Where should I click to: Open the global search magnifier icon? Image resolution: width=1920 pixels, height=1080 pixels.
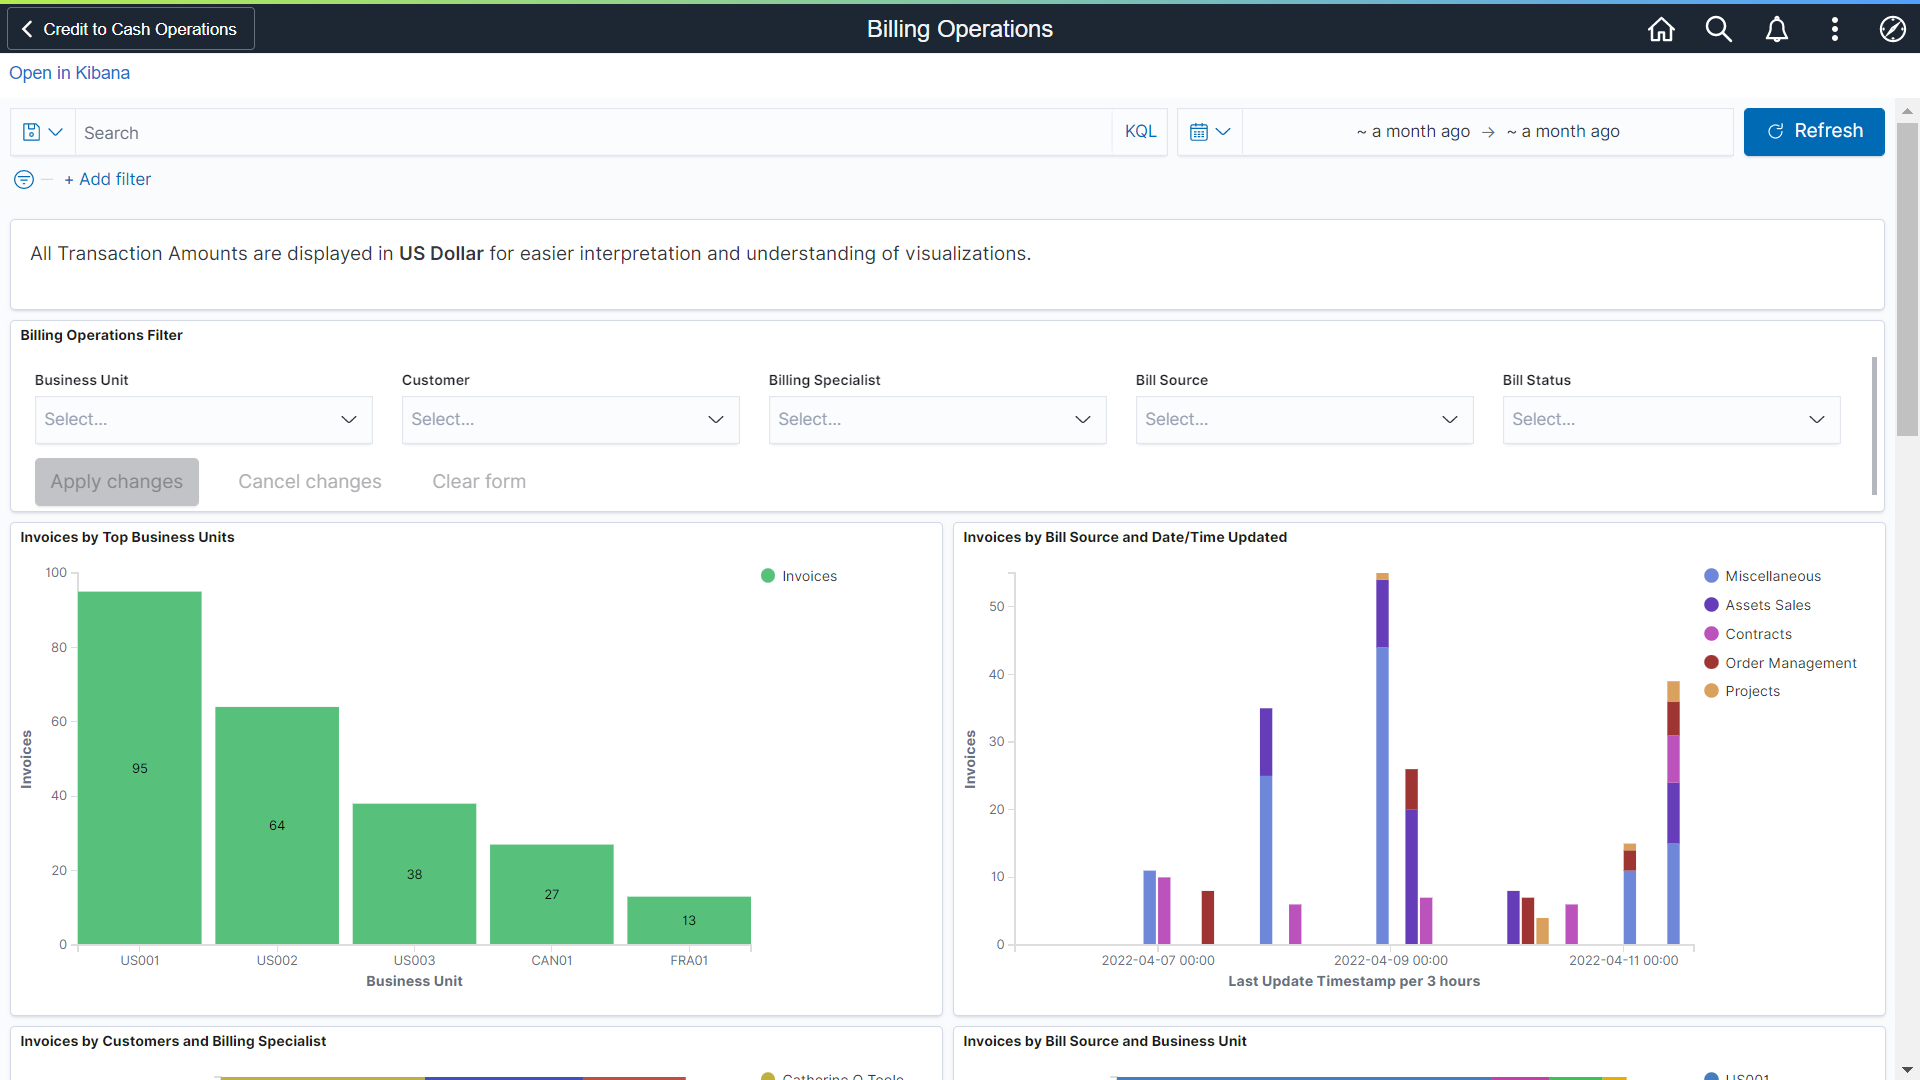coord(1718,29)
